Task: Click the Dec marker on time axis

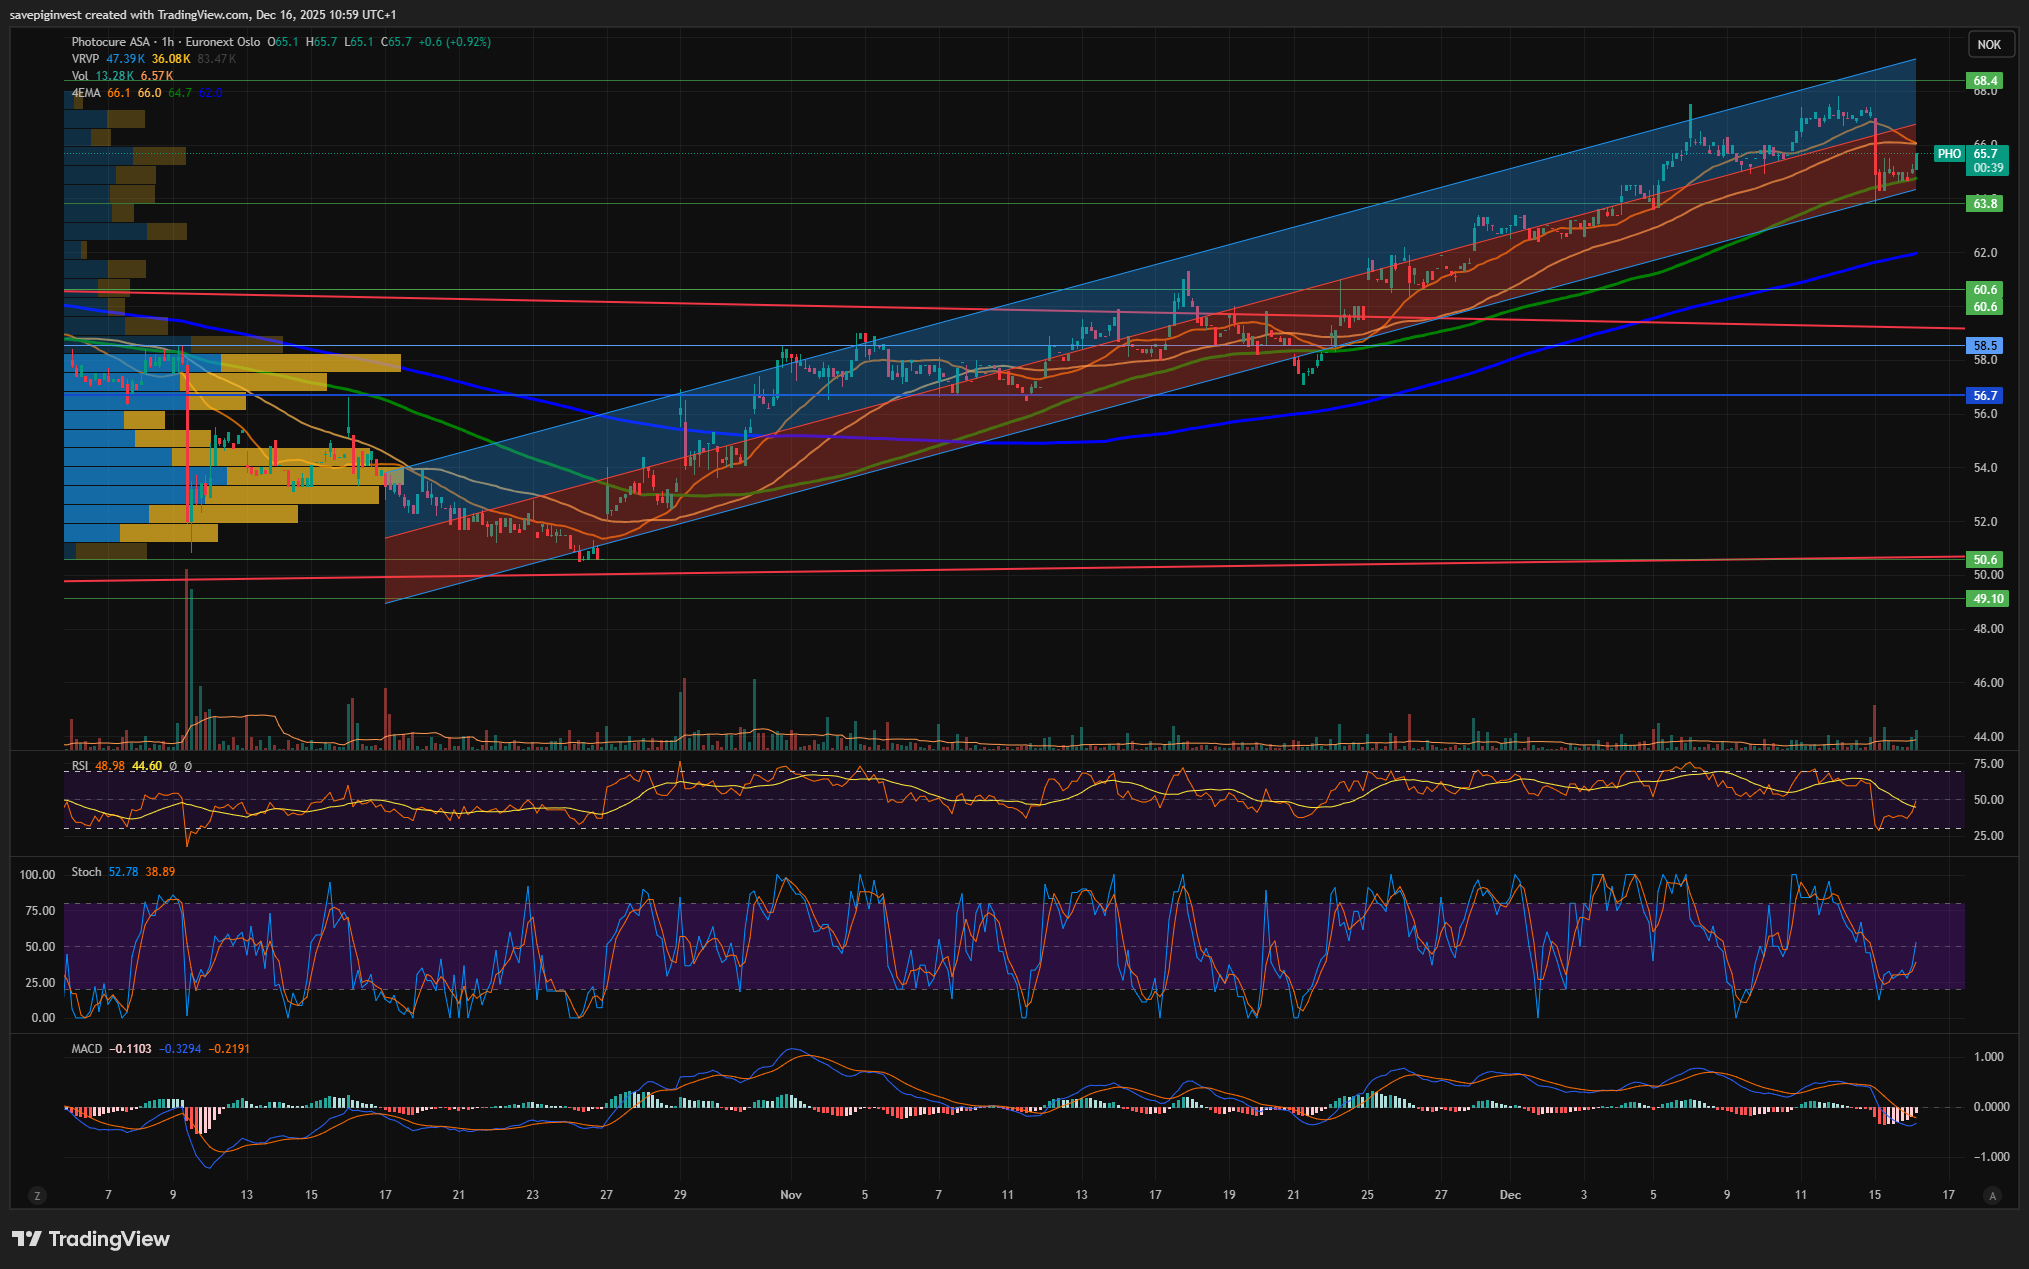Action: [x=1509, y=1195]
